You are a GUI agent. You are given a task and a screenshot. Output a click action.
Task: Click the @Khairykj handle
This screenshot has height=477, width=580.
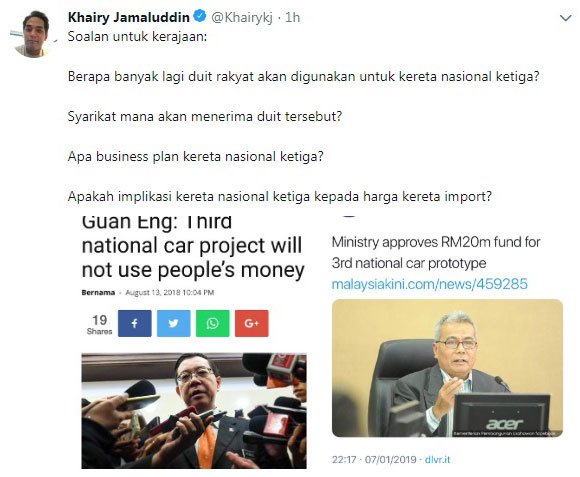click(x=242, y=17)
